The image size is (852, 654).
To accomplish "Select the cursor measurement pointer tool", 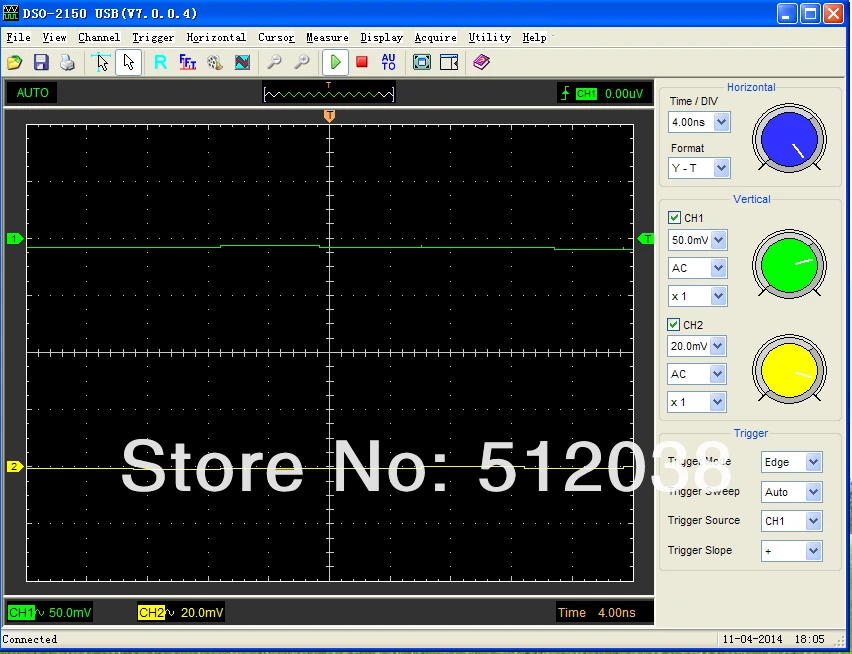I will (x=101, y=62).
